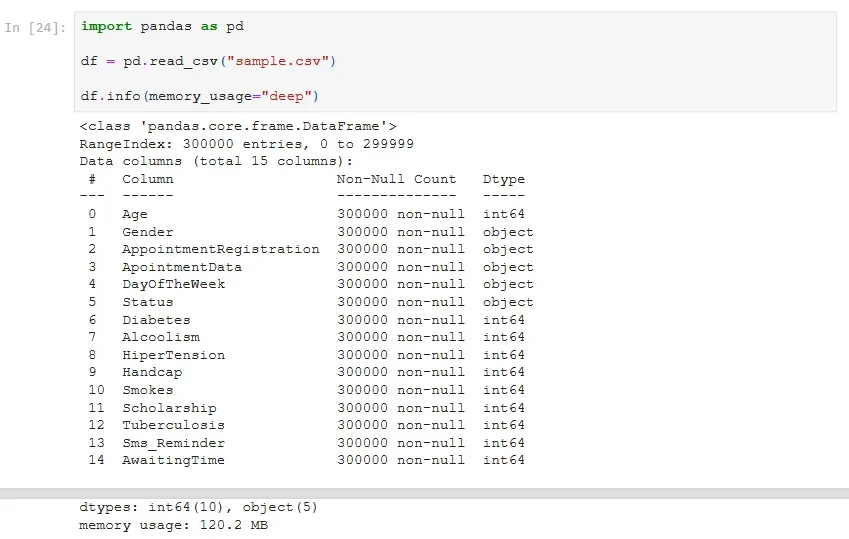Screen dimensions: 849x539
Task: Click the 'Scholarship' column name
Action: [169, 408]
